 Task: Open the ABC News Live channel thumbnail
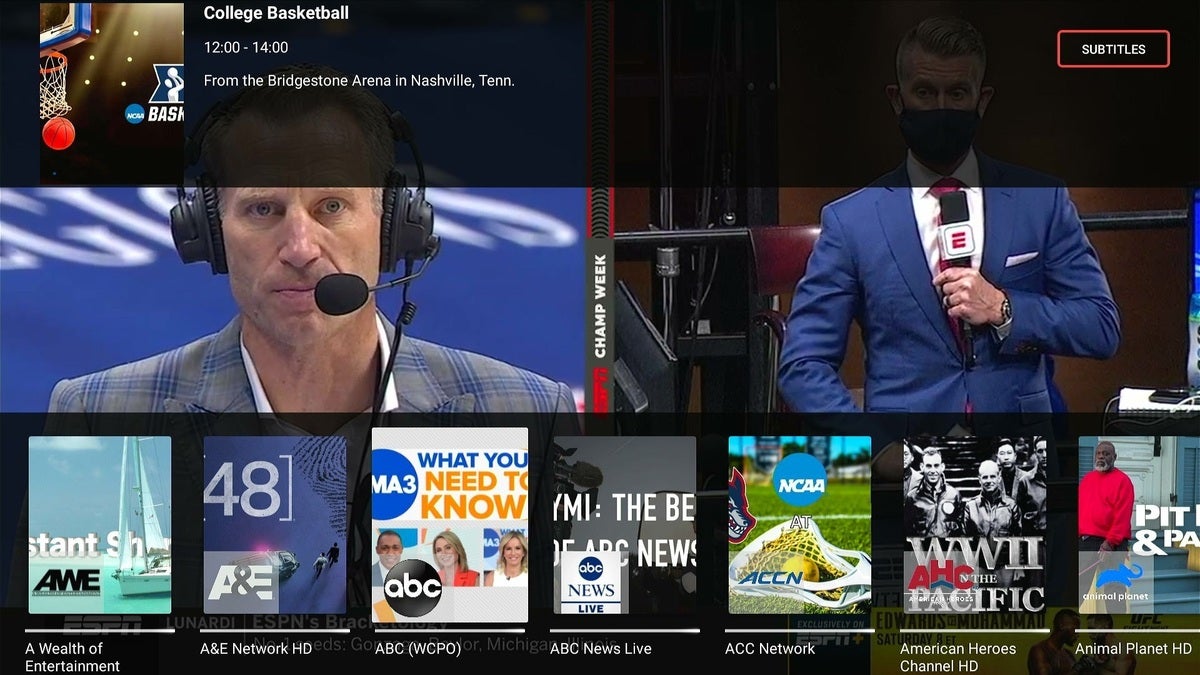625,525
